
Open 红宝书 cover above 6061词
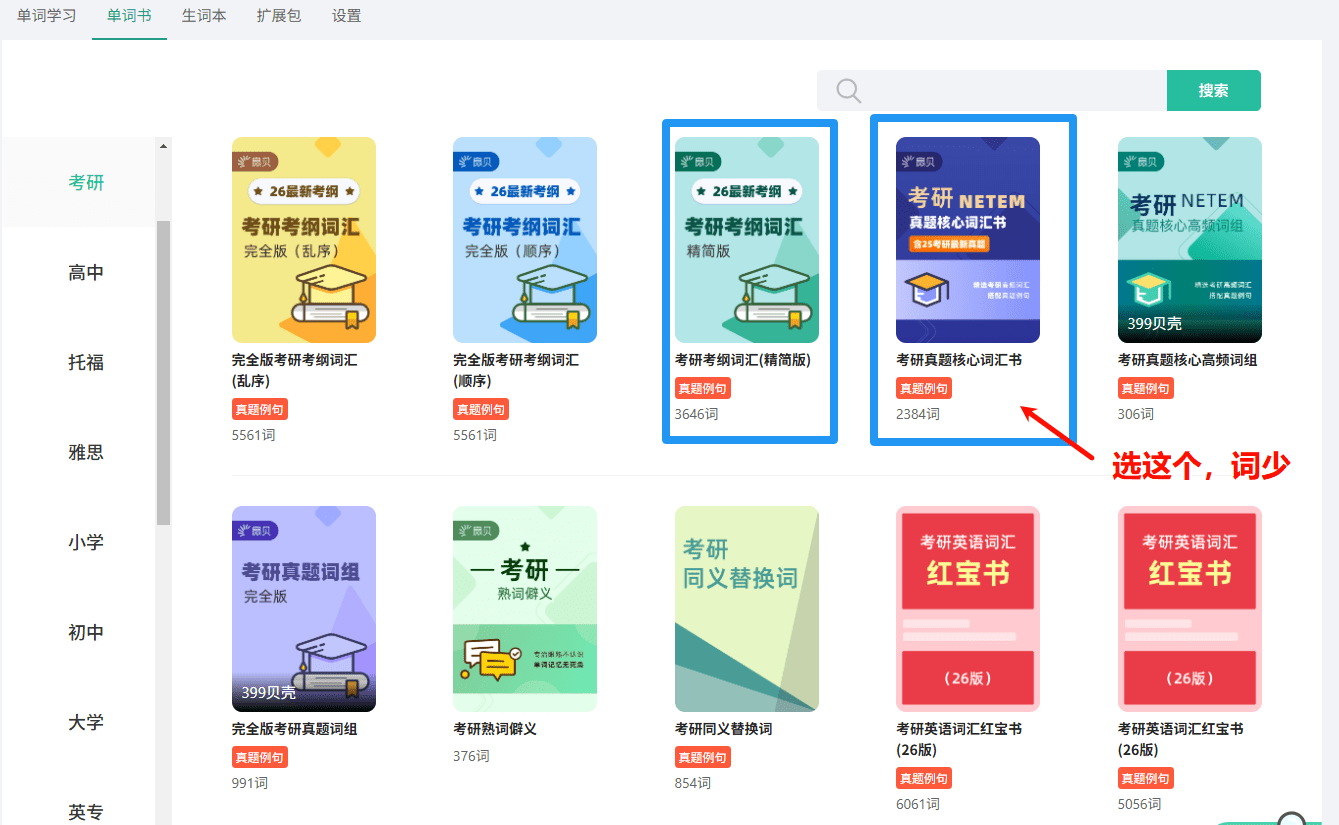coord(968,609)
